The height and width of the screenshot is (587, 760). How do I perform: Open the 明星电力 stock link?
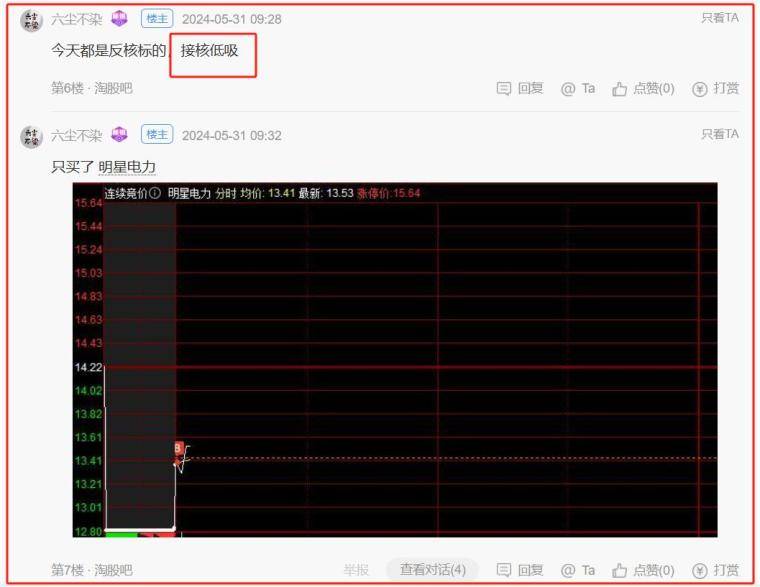(127, 167)
